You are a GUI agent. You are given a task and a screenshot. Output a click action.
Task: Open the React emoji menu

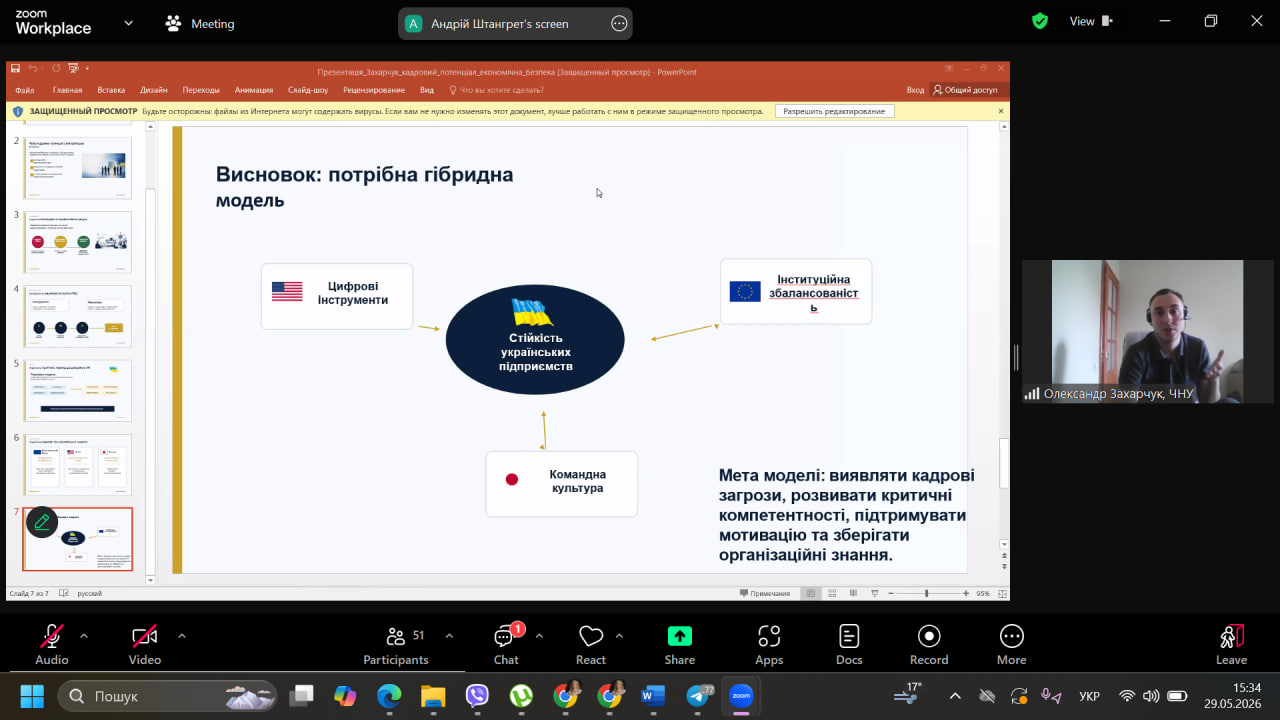(591, 644)
